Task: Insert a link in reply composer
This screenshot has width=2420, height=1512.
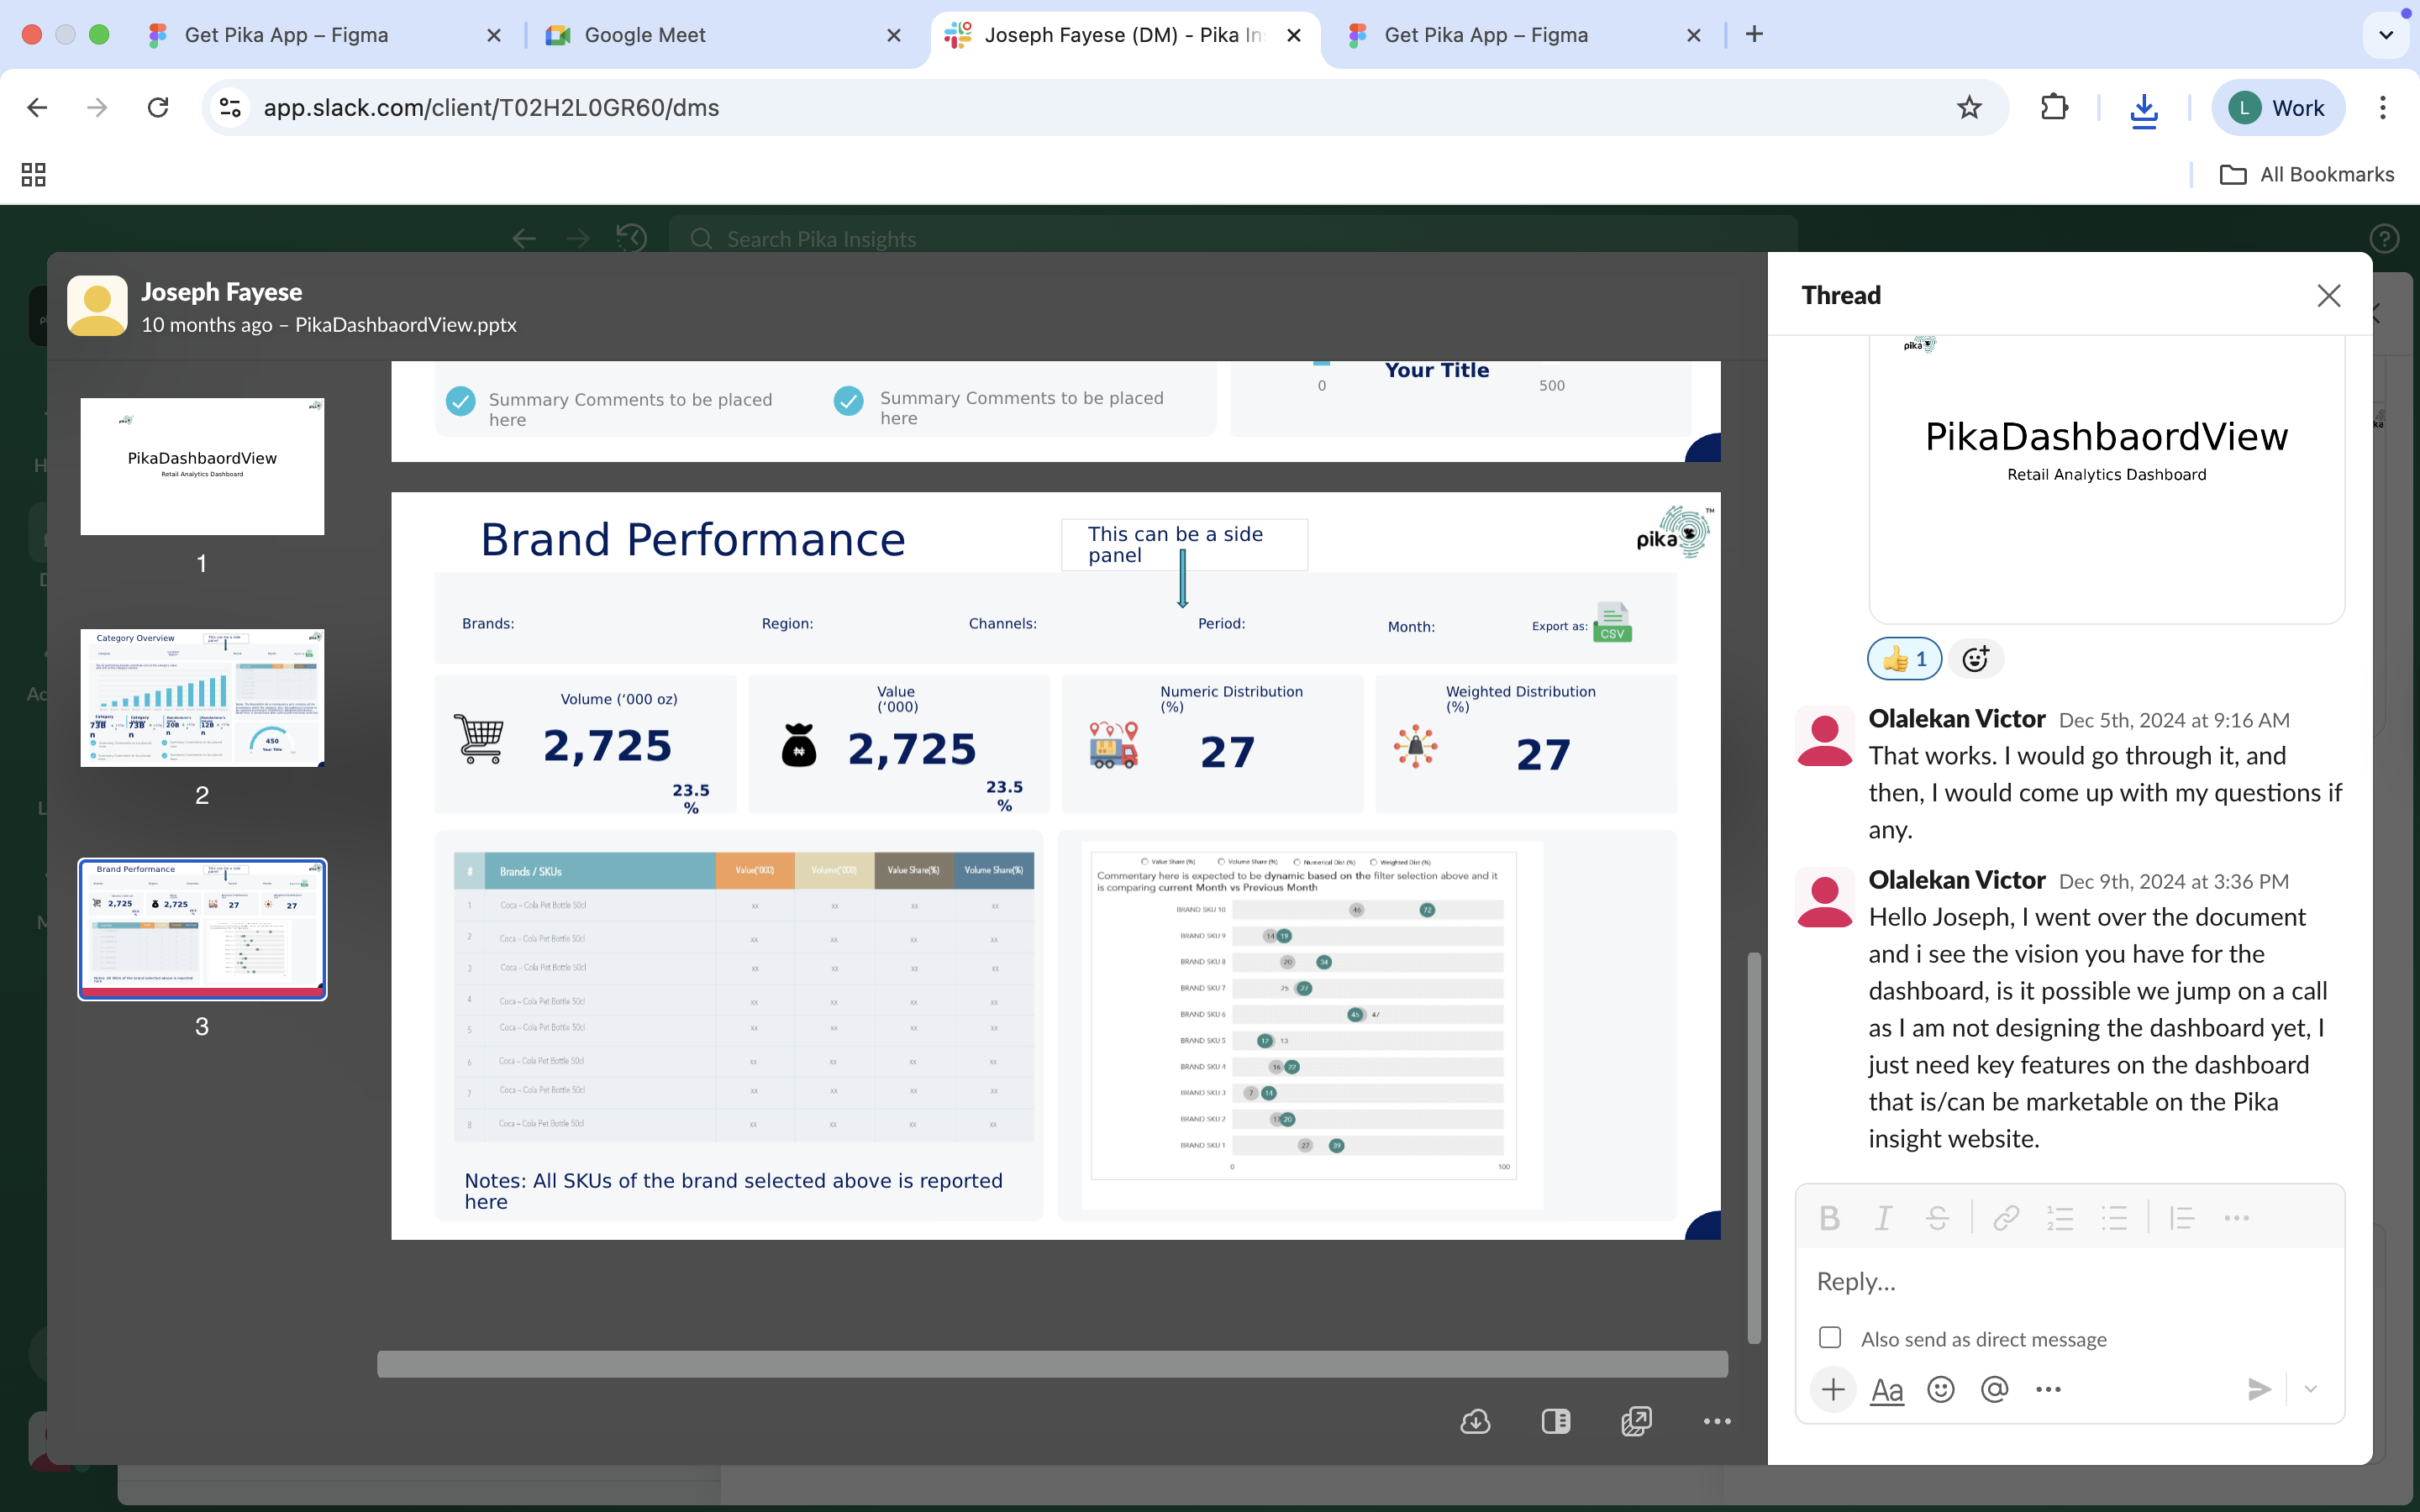Action: (2005, 1218)
